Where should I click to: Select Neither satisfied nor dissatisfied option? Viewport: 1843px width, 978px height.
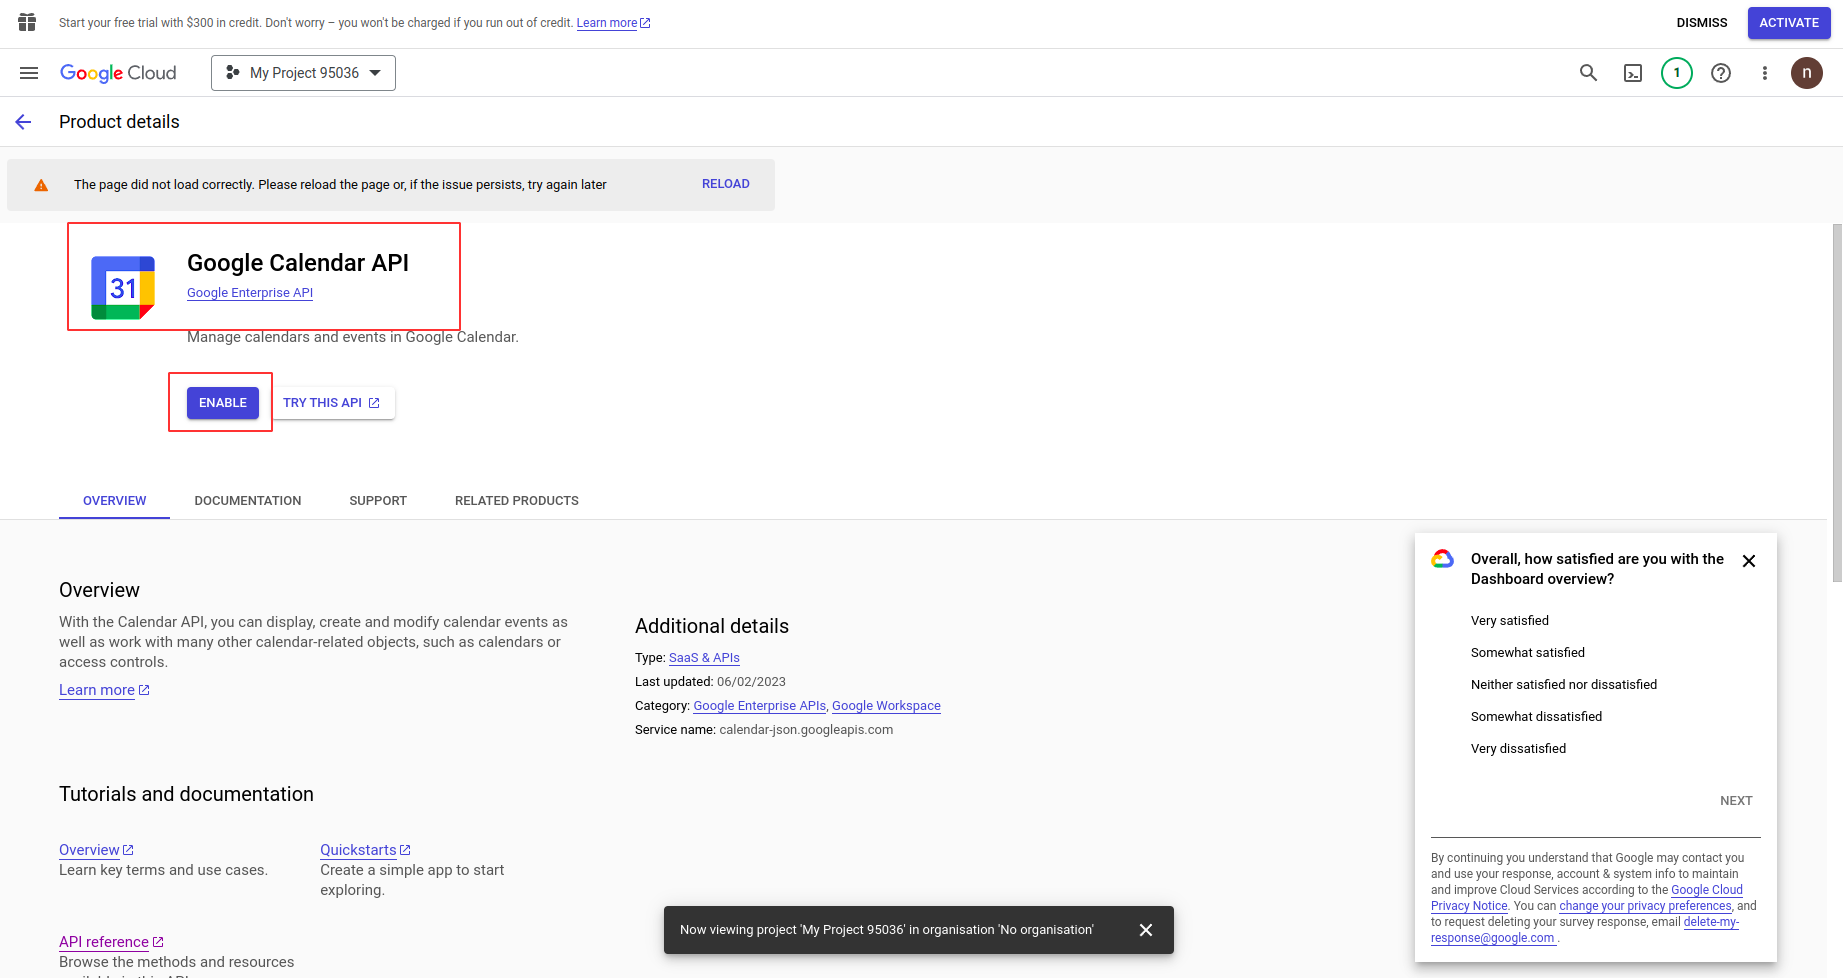point(1564,685)
